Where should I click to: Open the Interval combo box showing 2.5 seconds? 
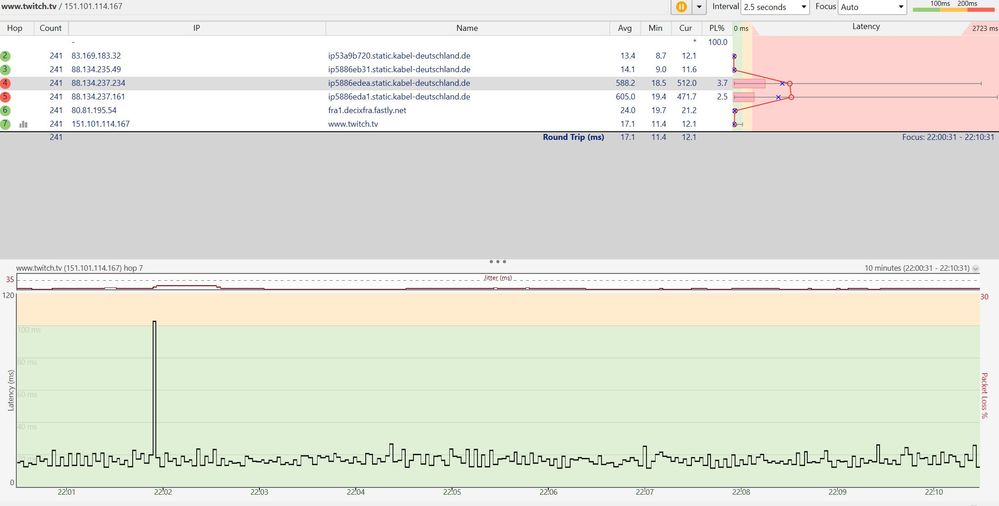point(775,6)
